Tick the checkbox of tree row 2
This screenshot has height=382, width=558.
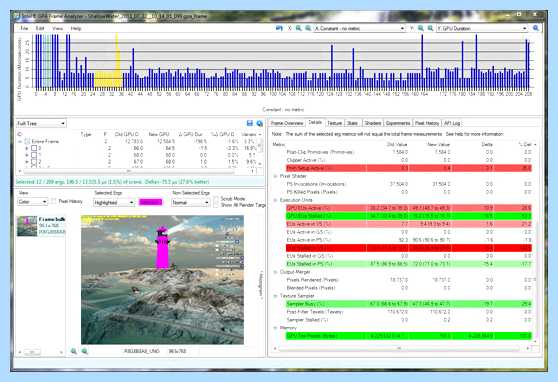point(34,162)
